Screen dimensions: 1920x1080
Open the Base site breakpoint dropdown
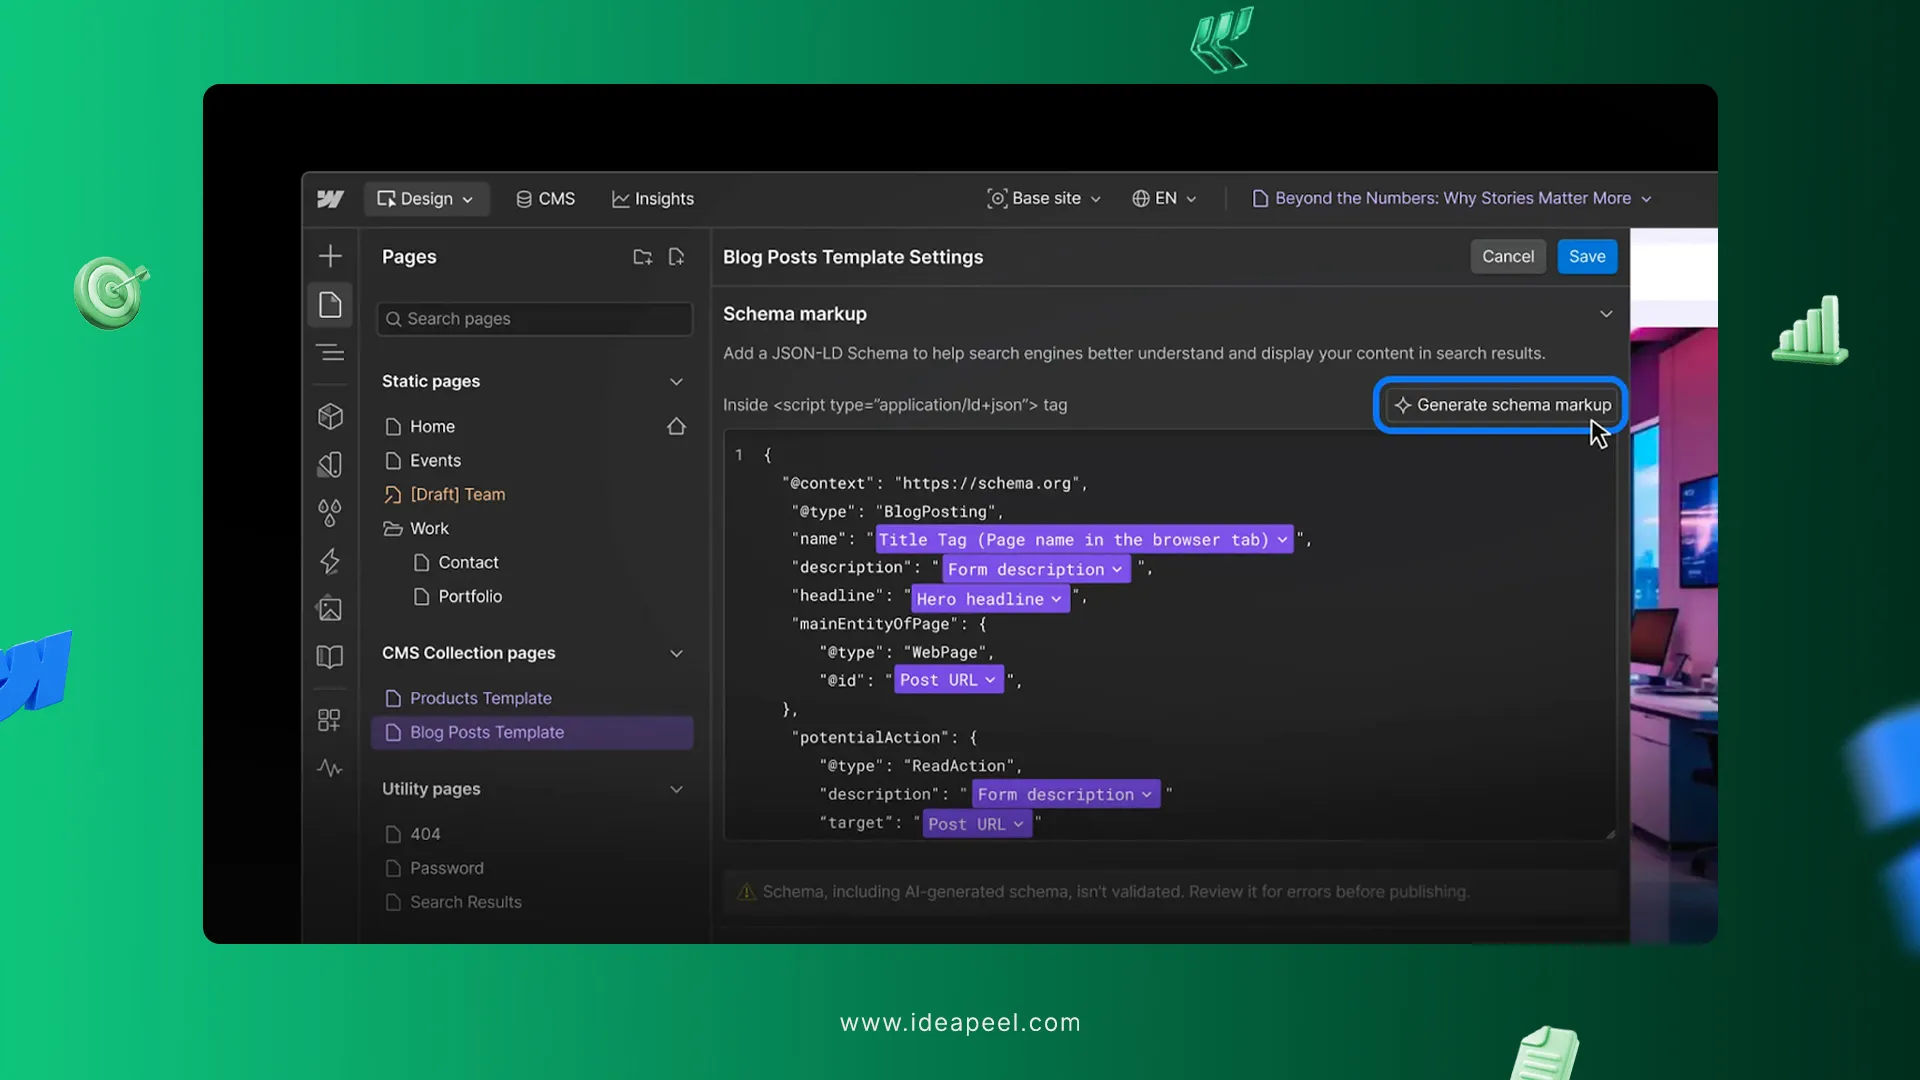pyautogui.click(x=1044, y=198)
